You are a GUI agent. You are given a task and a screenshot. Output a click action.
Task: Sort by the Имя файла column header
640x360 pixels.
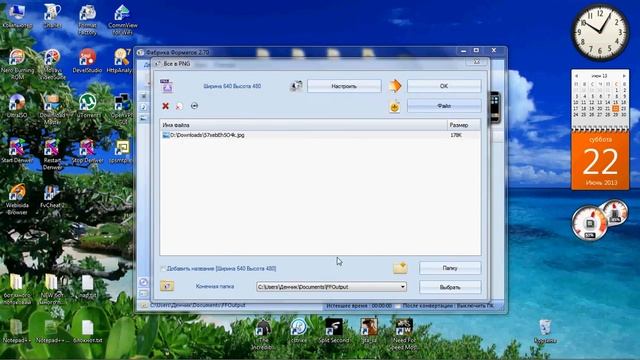click(303, 125)
